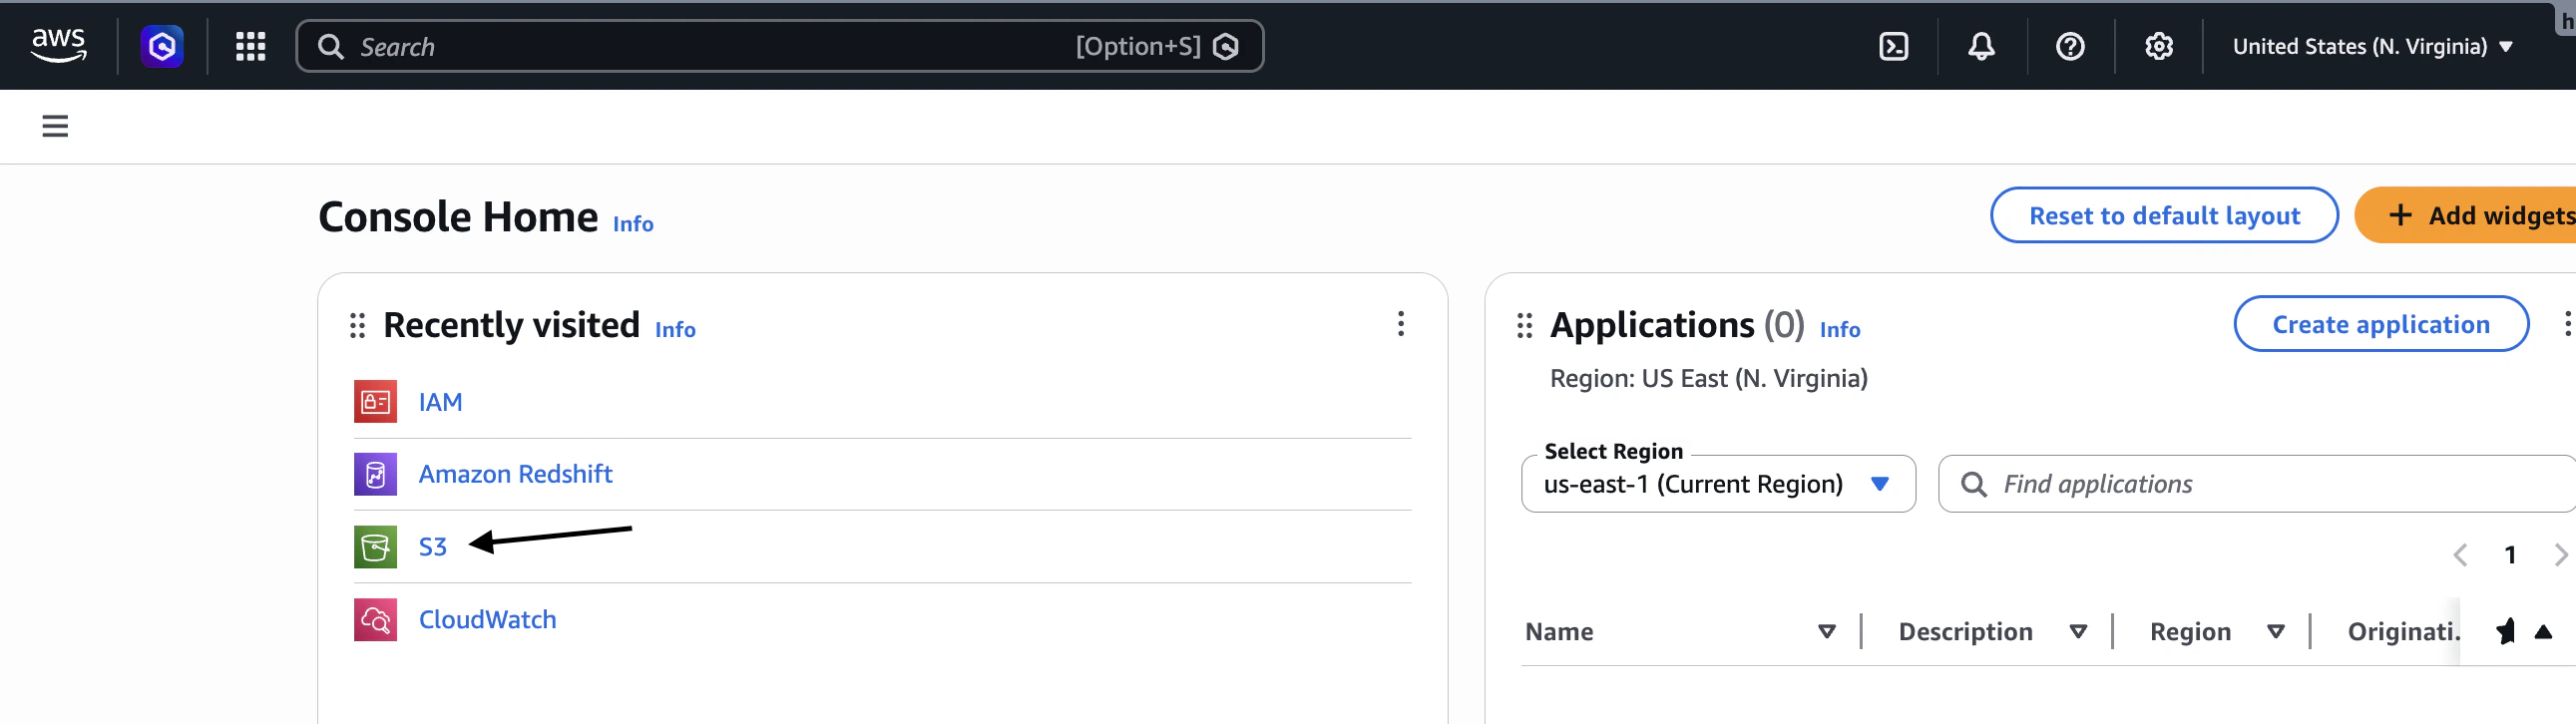Viewport: 2576px width, 724px height.
Task: Click the pin icon in the table header
Action: point(2505,632)
